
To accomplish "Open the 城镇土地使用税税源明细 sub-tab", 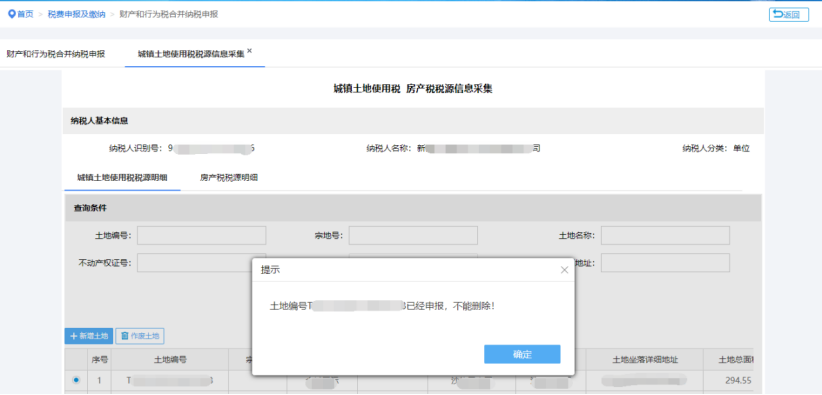I will click(x=122, y=177).
